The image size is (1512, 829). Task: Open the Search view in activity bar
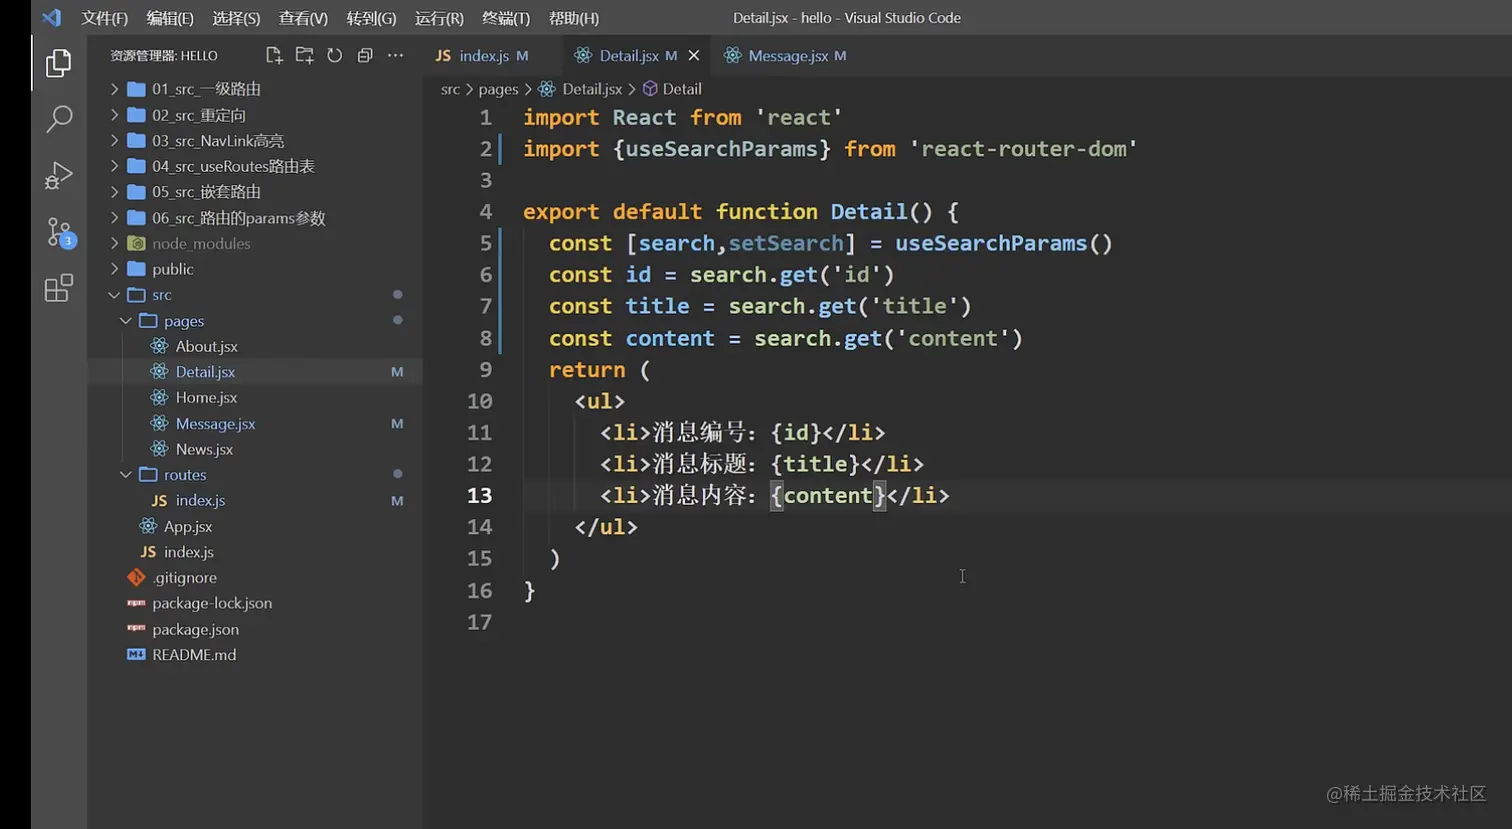59,119
